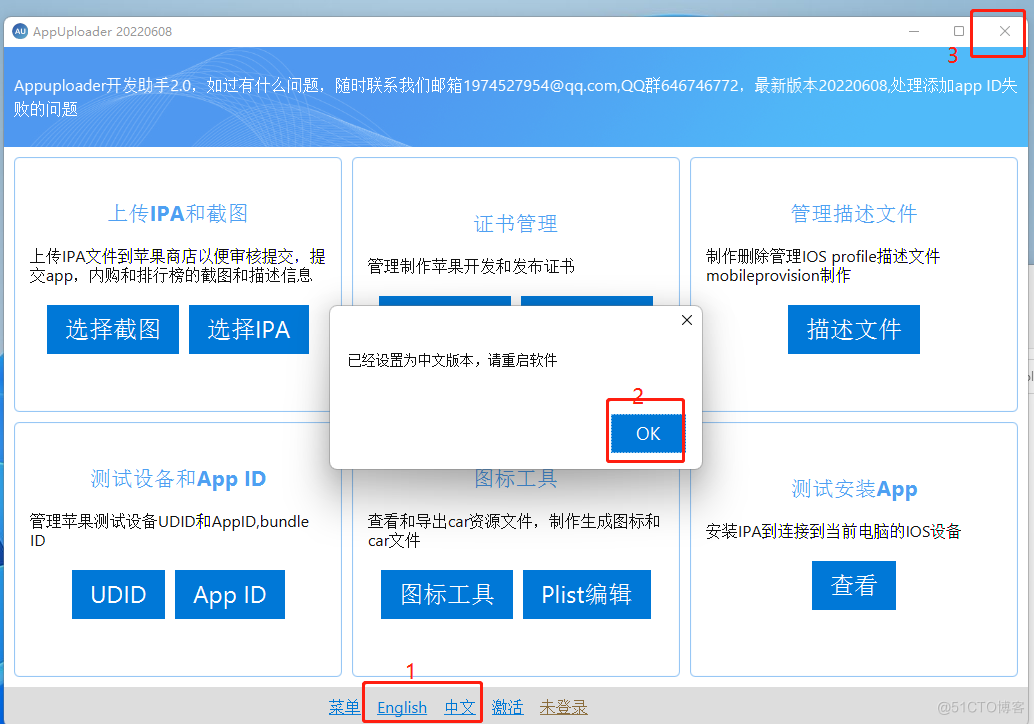Click the 未登录 login status link
This screenshot has width=1034, height=724.
coord(563,708)
